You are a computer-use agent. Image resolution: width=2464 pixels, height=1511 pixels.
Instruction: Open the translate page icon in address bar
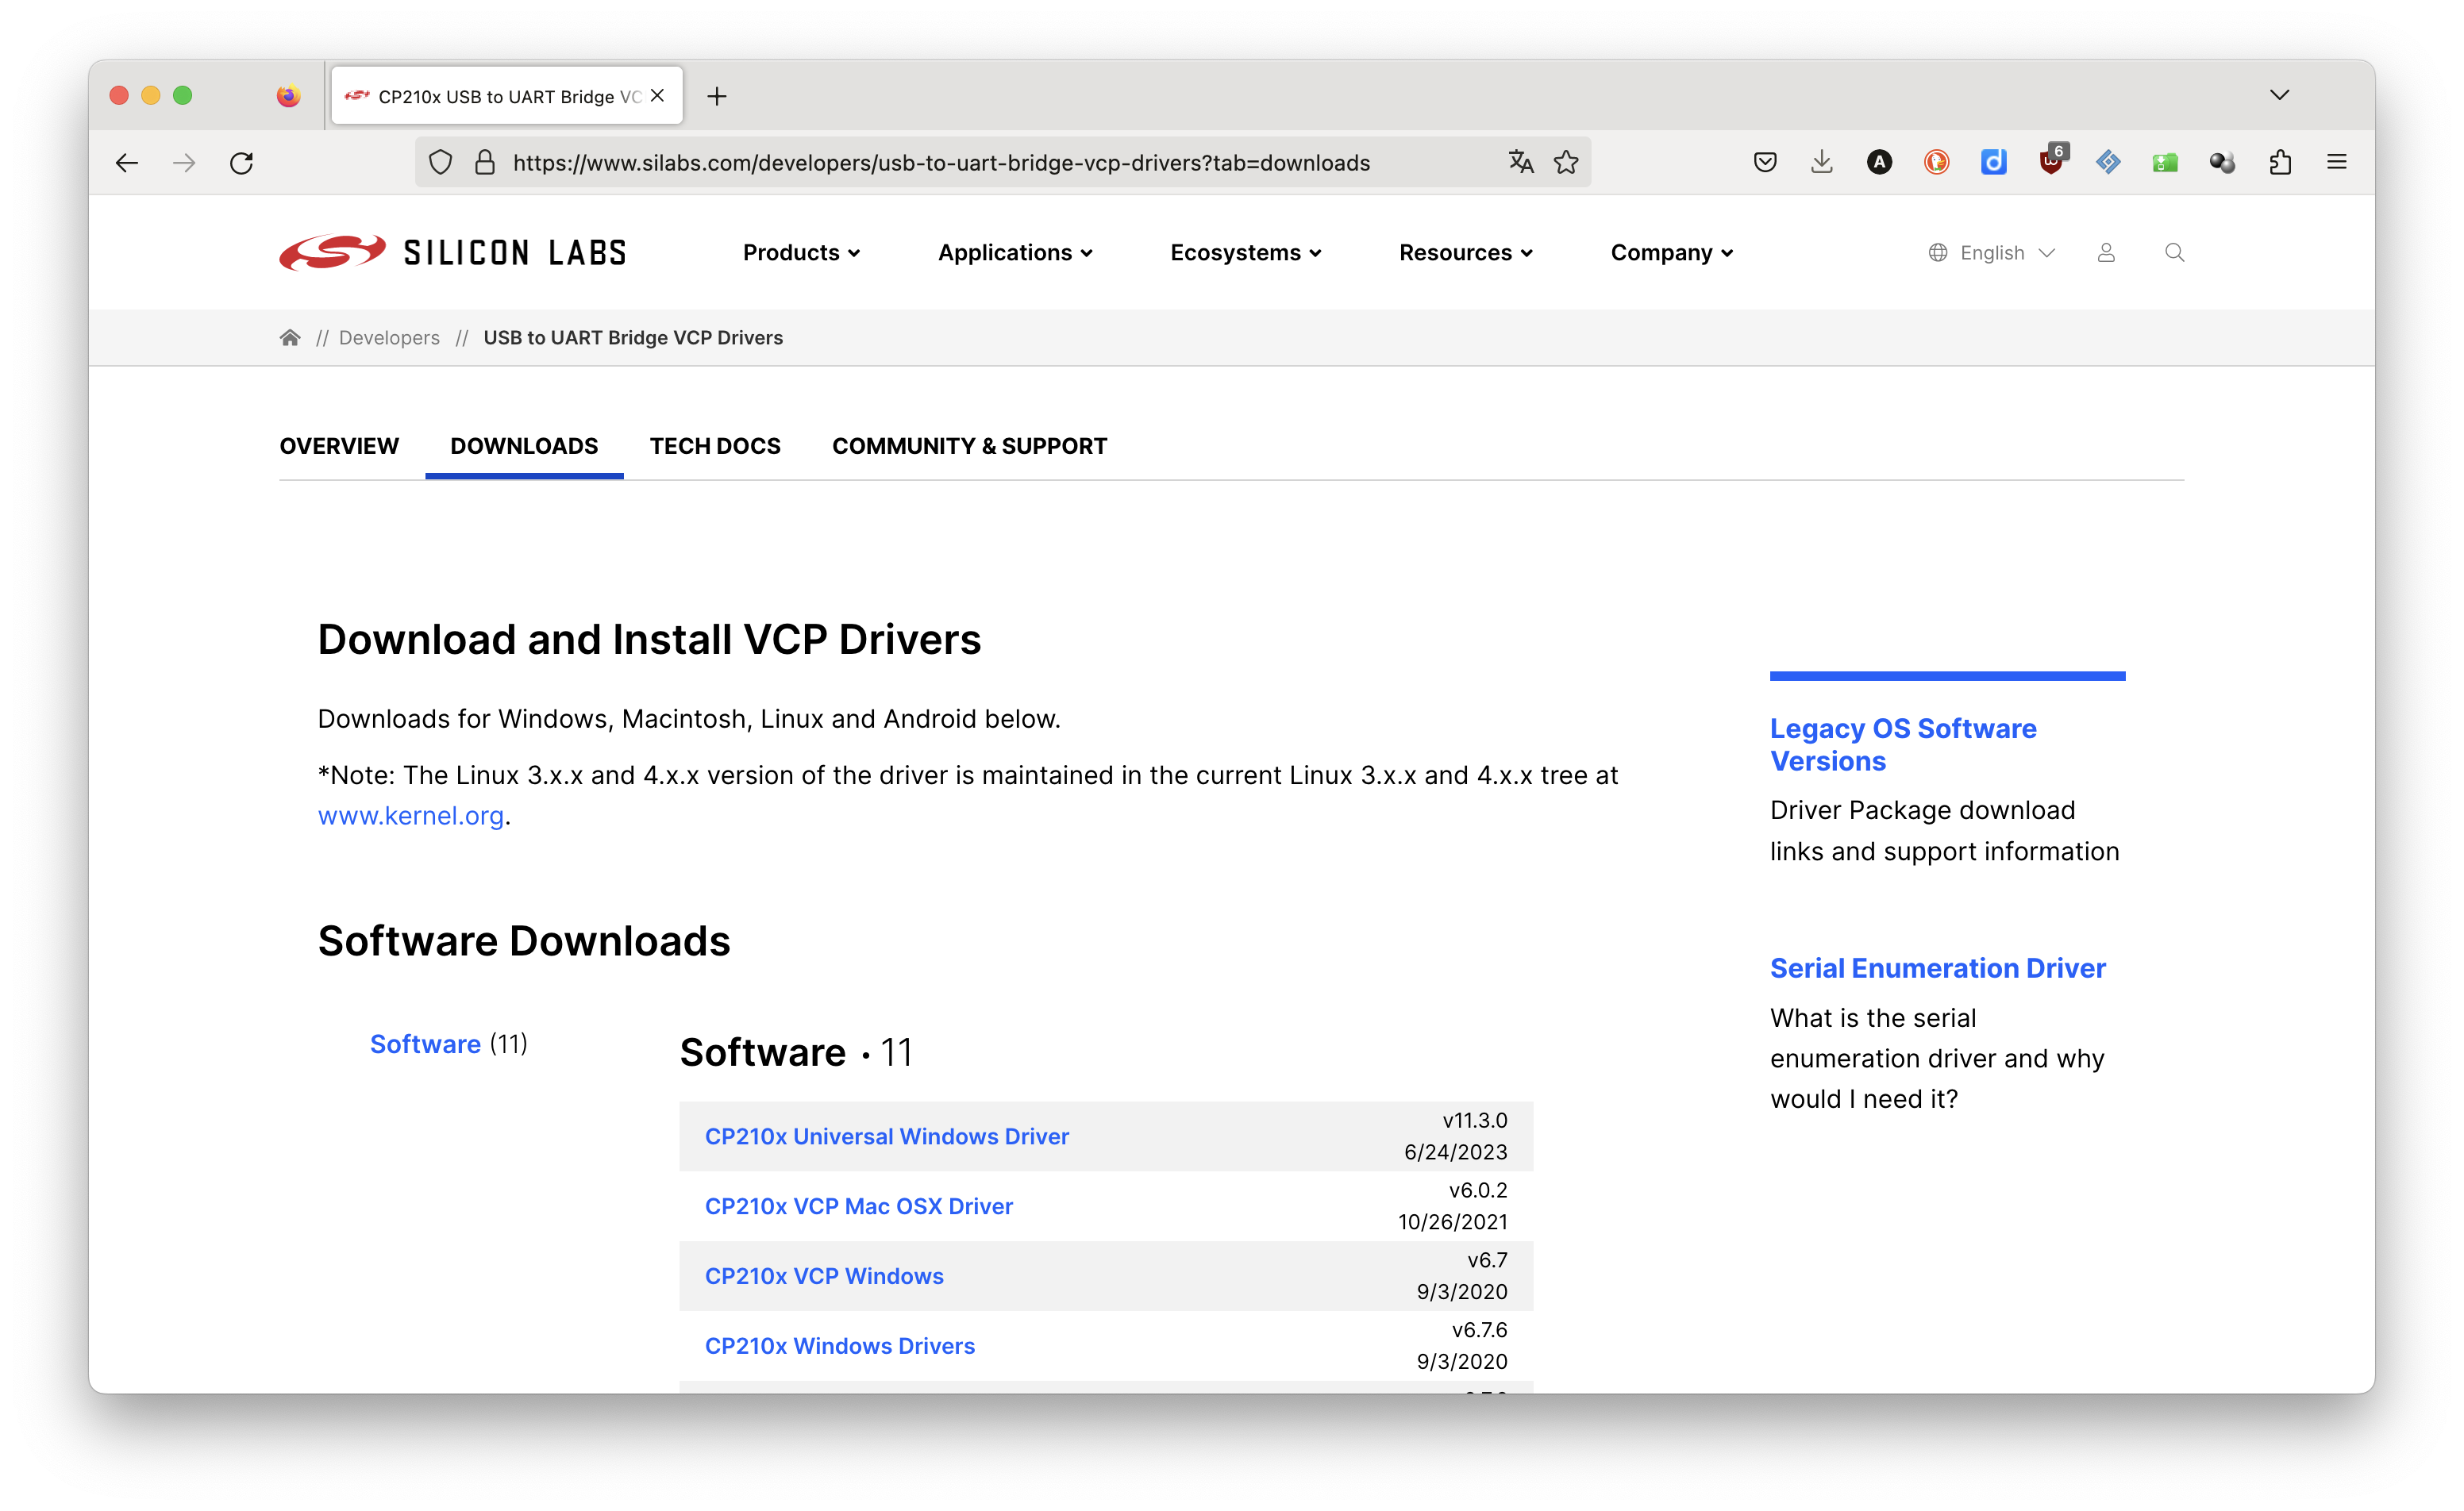[1520, 162]
